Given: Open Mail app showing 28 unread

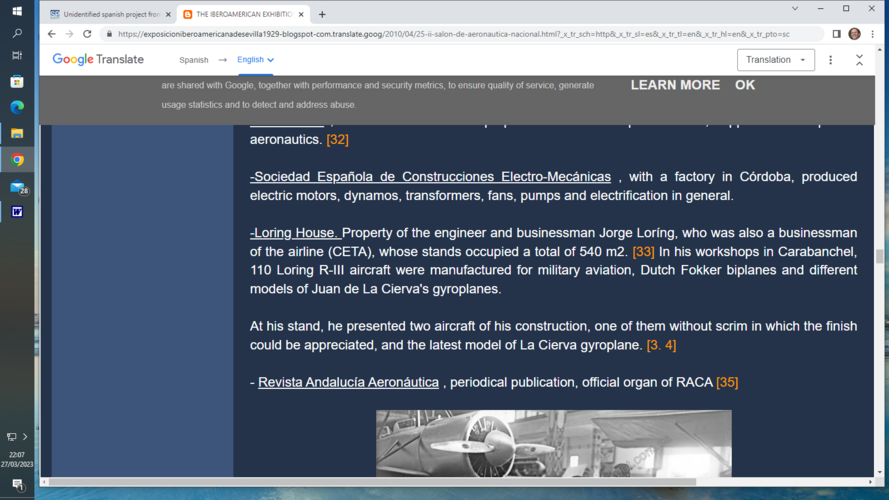Looking at the screenshot, I should (18, 187).
